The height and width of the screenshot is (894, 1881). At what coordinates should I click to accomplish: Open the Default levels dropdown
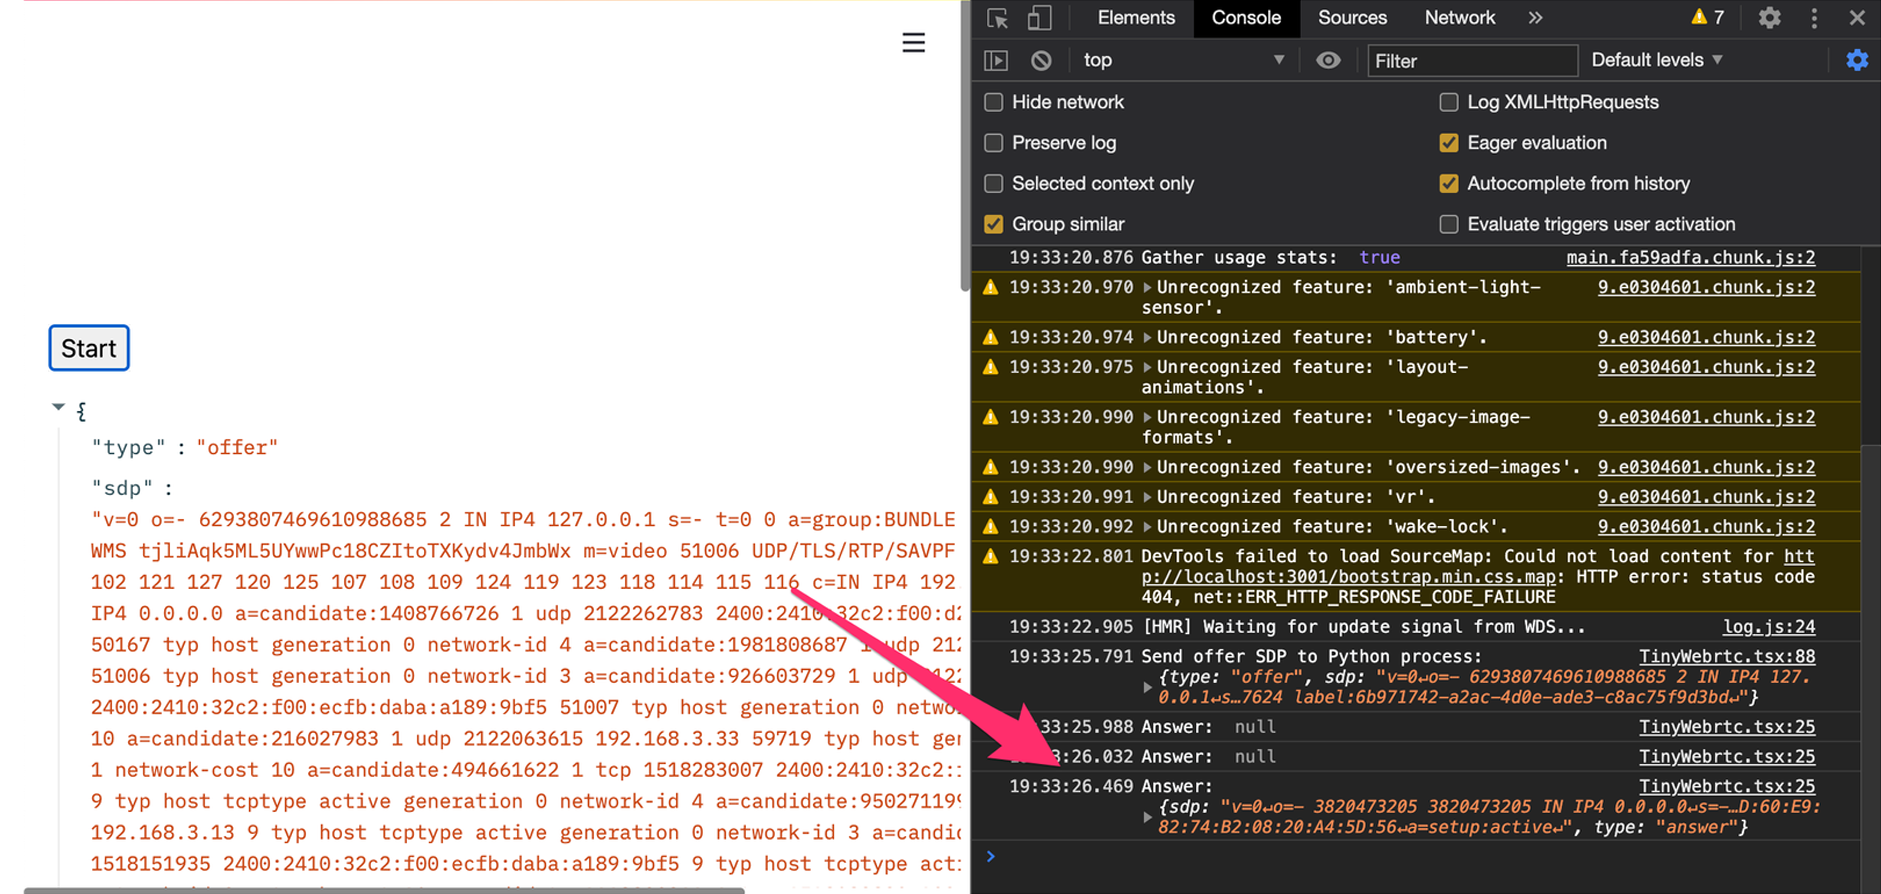click(x=1656, y=61)
